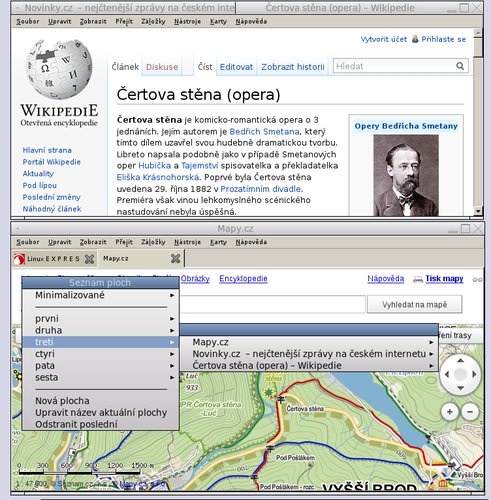Open Zobrazit historii tab

(x=293, y=67)
